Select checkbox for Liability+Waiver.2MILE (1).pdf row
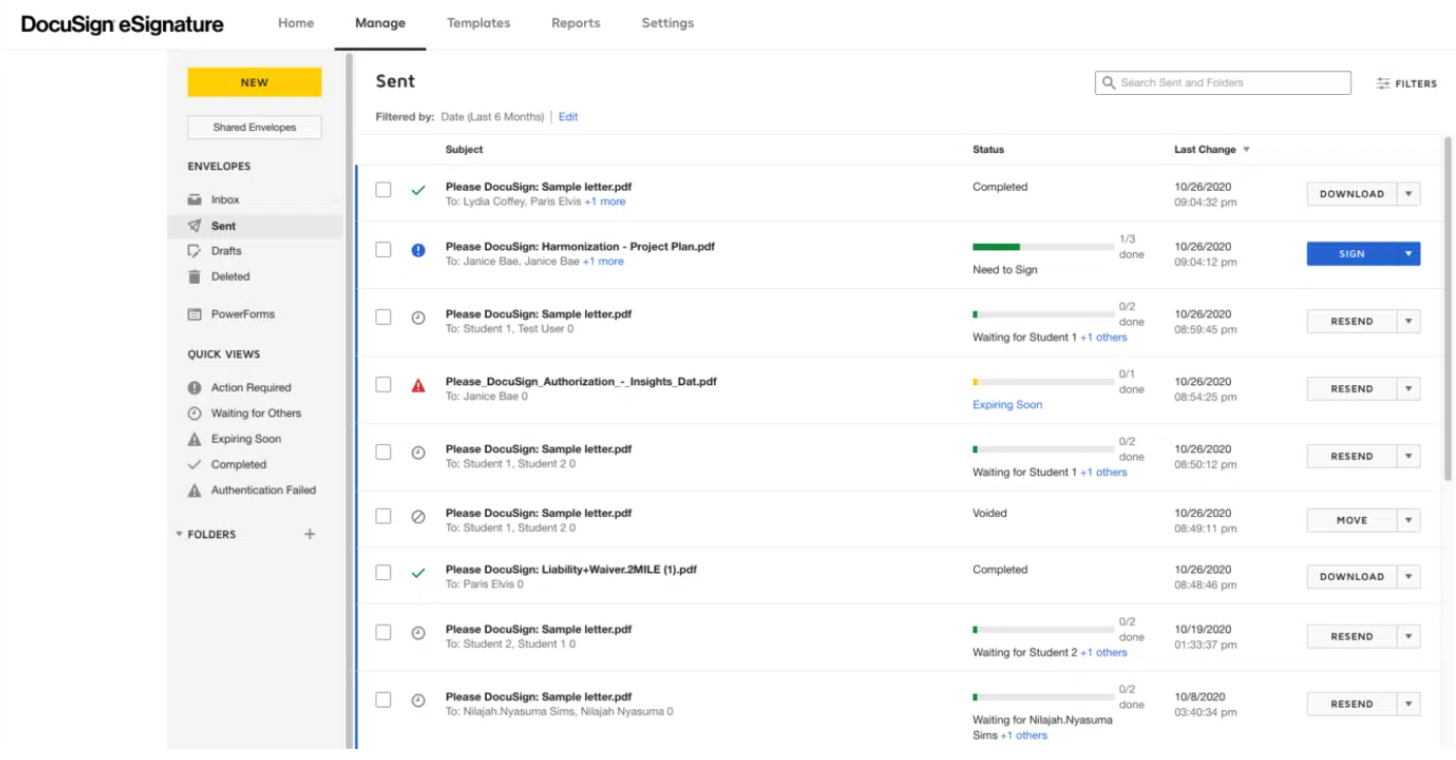This screenshot has height=760, width=1456. (383, 573)
